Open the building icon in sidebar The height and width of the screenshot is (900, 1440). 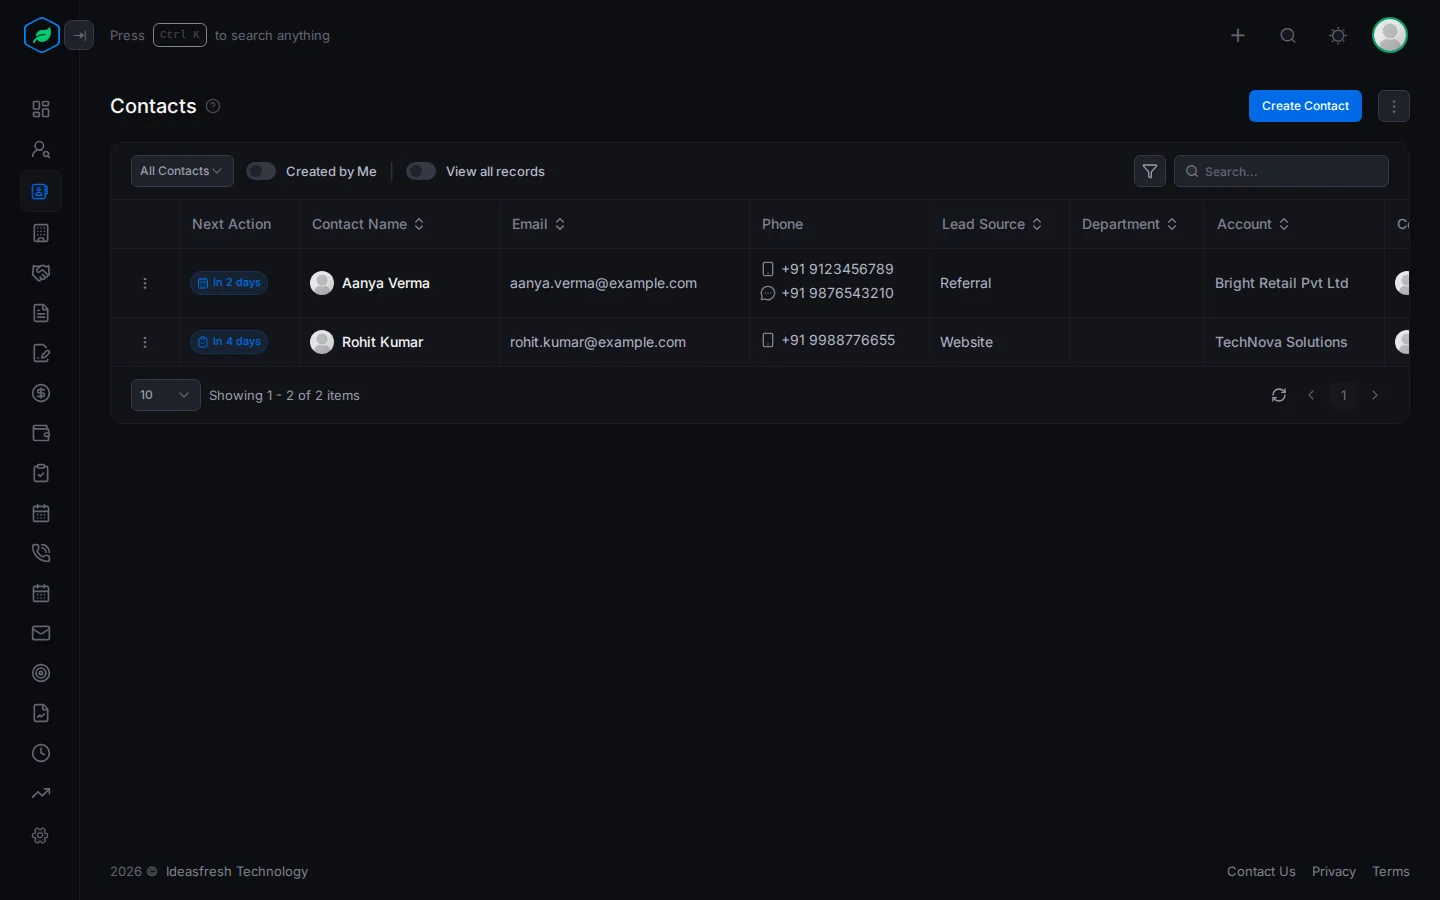[x=41, y=233]
